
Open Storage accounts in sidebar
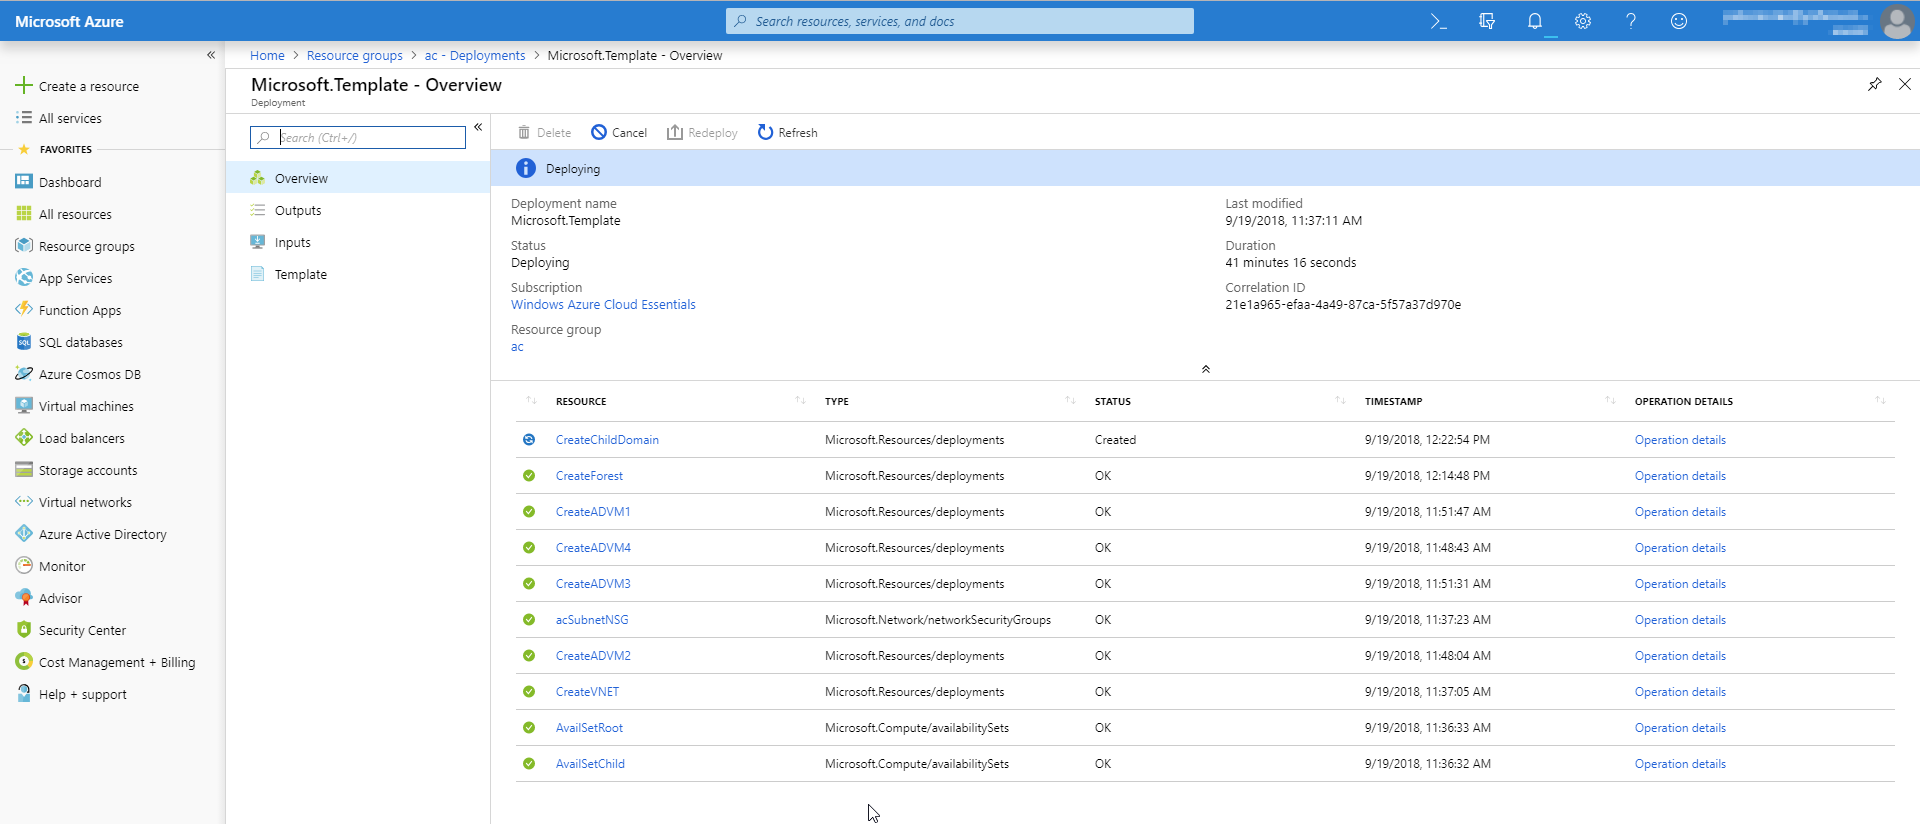(88, 470)
